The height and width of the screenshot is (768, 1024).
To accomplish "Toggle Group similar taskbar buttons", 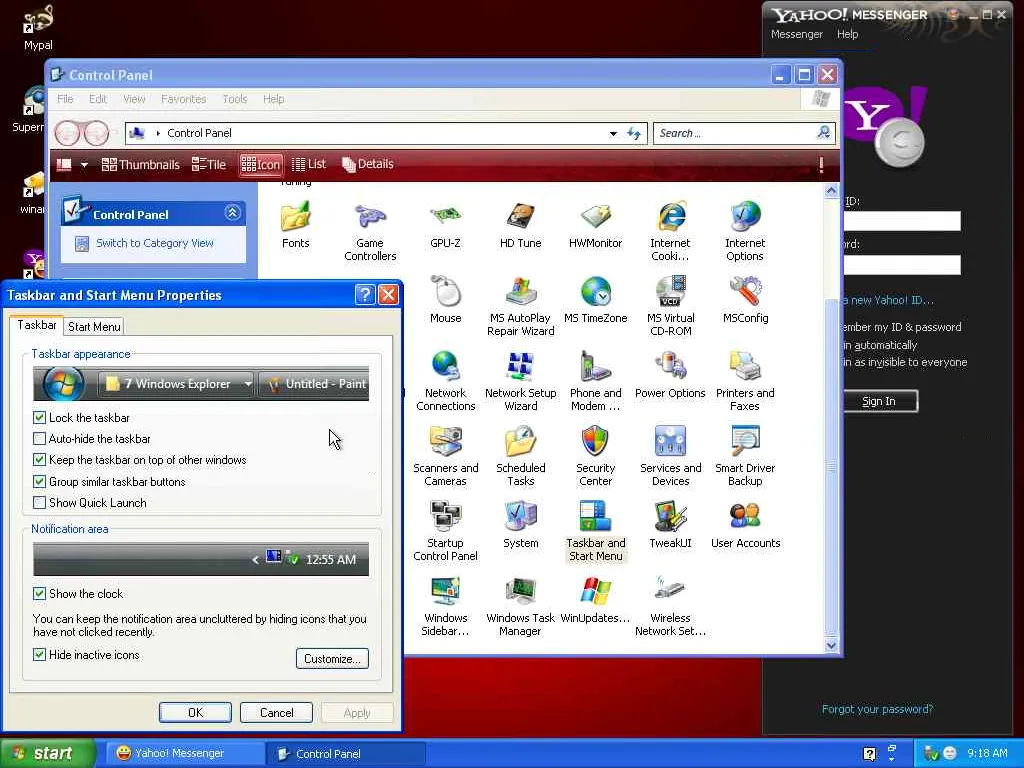I will click(39, 481).
